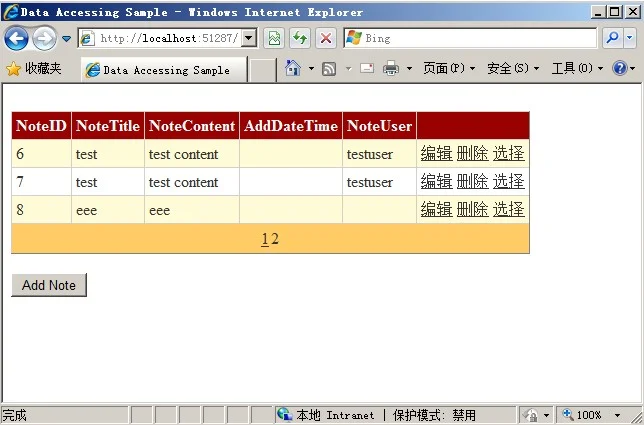The height and width of the screenshot is (425, 644).
Task: Click the Add Note button
Action: point(49,285)
